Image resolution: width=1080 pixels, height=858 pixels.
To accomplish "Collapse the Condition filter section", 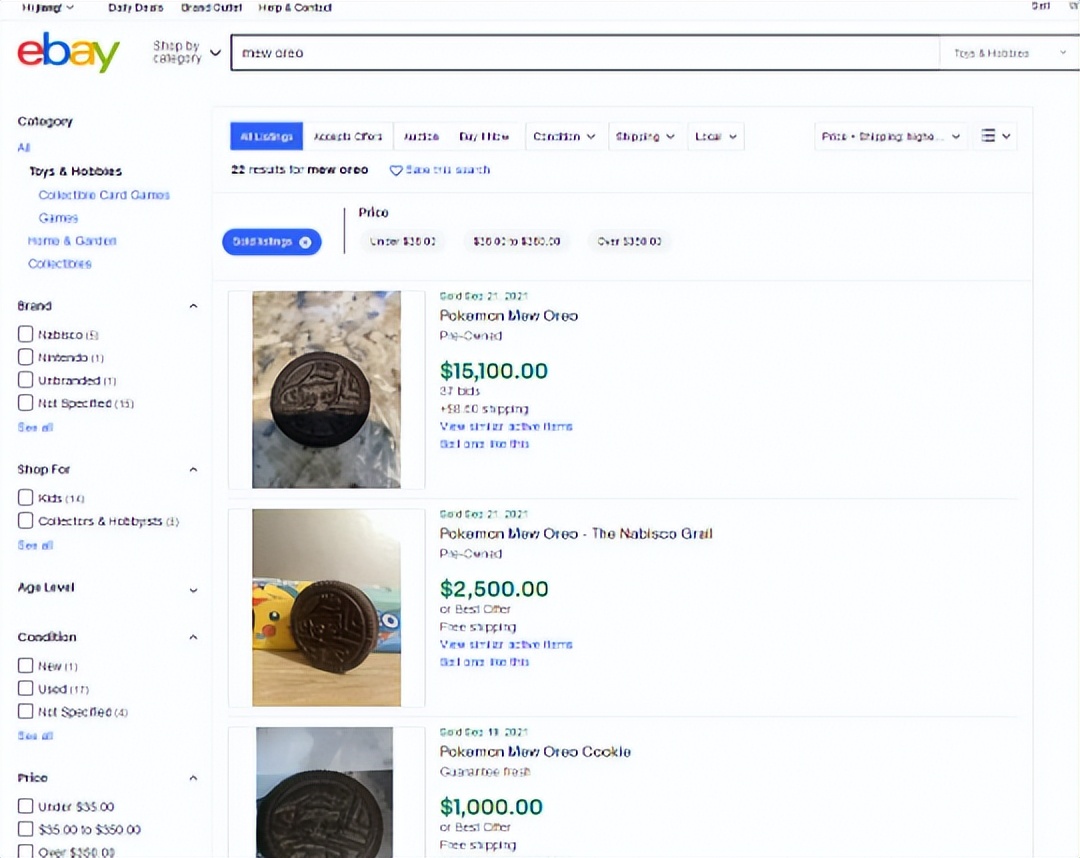I will 193,637.
